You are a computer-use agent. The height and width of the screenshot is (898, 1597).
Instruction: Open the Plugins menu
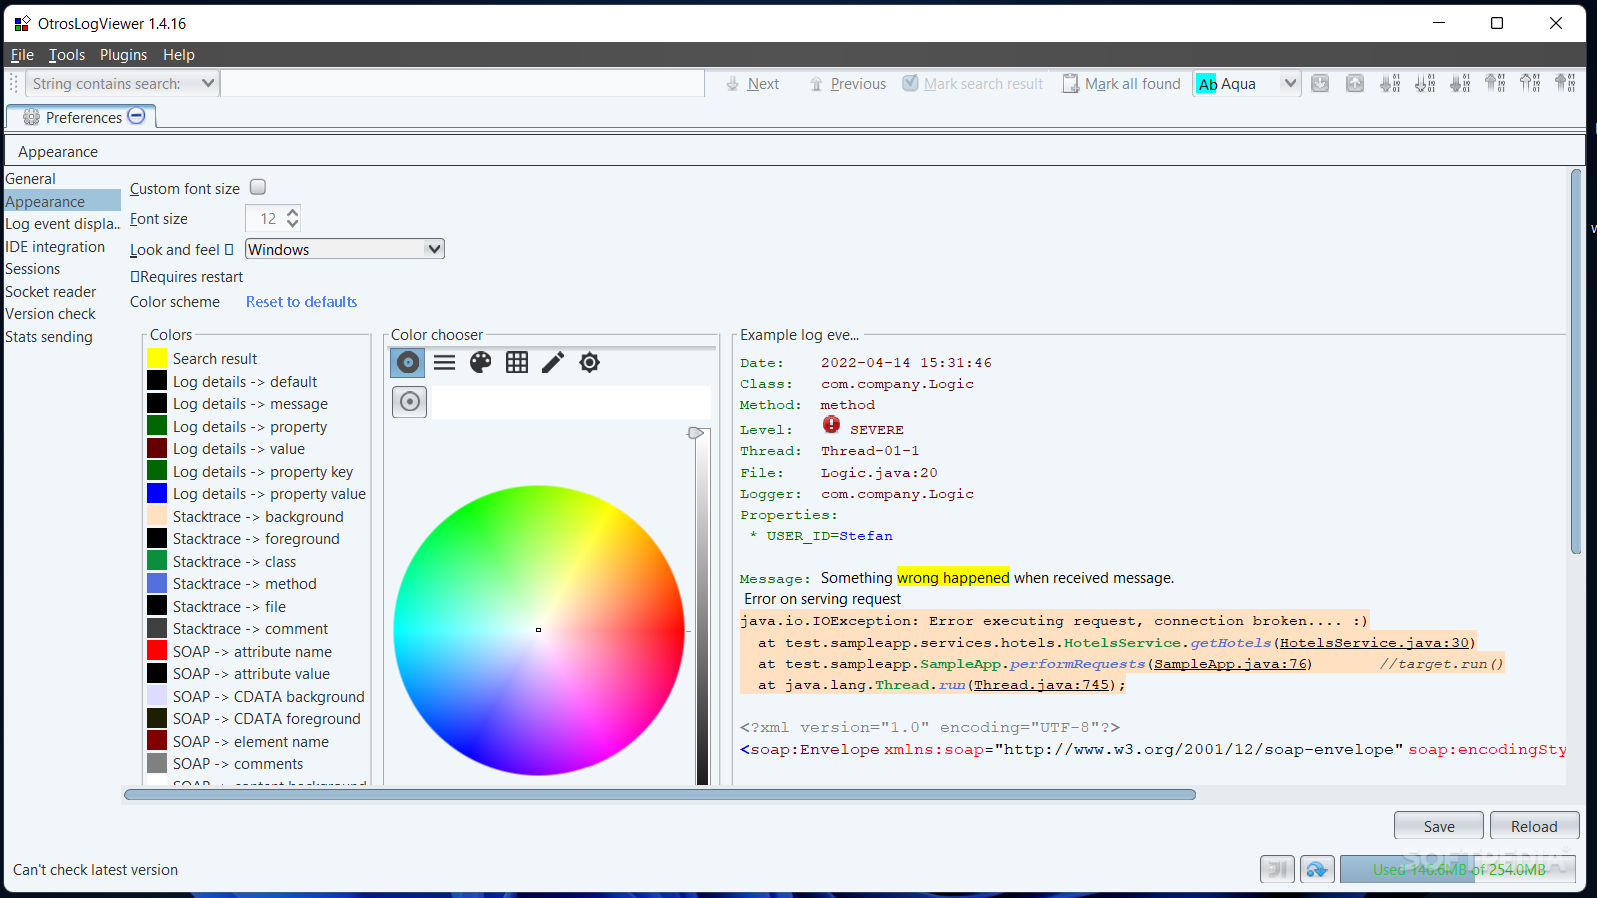[123, 55]
